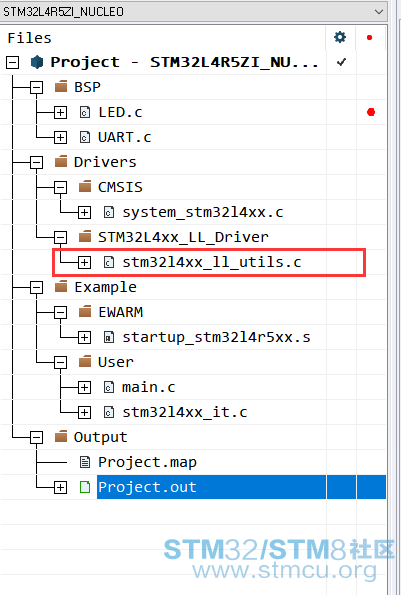Click the LED.c file icon

[x=85, y=112]
